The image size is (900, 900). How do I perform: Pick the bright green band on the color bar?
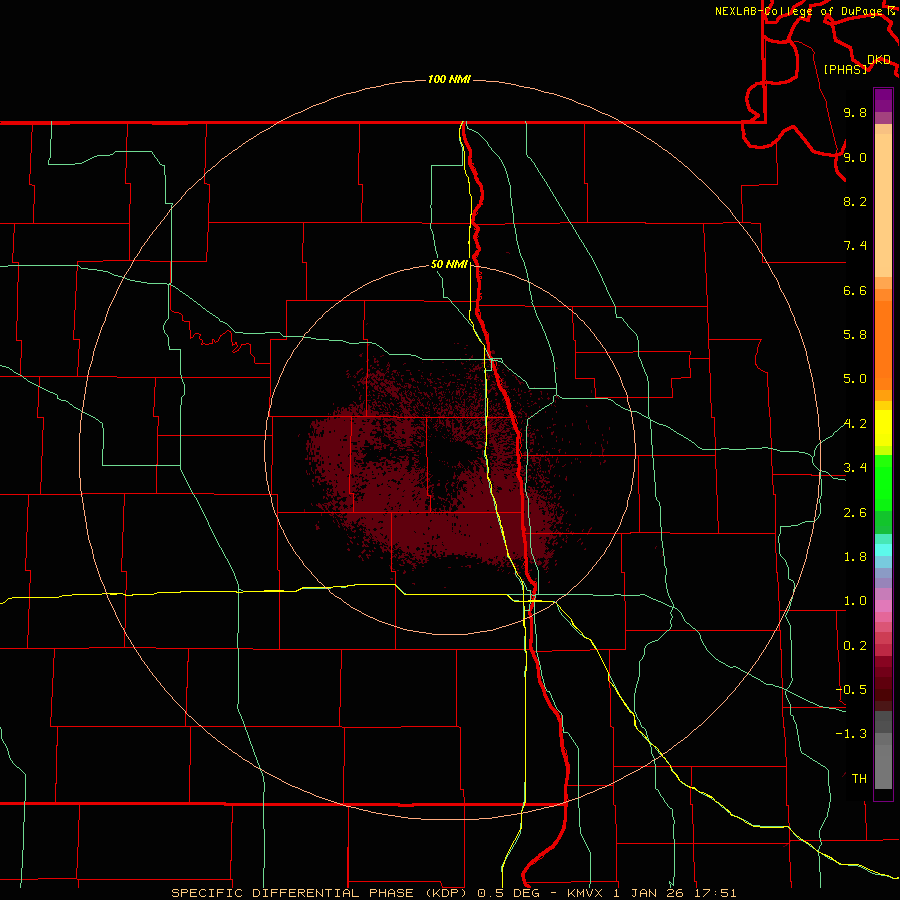coord(883,483)
